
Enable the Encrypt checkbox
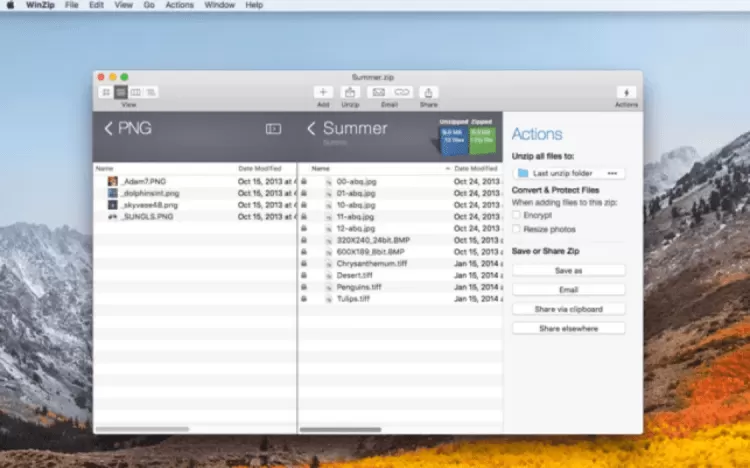[x=516, y=214]
